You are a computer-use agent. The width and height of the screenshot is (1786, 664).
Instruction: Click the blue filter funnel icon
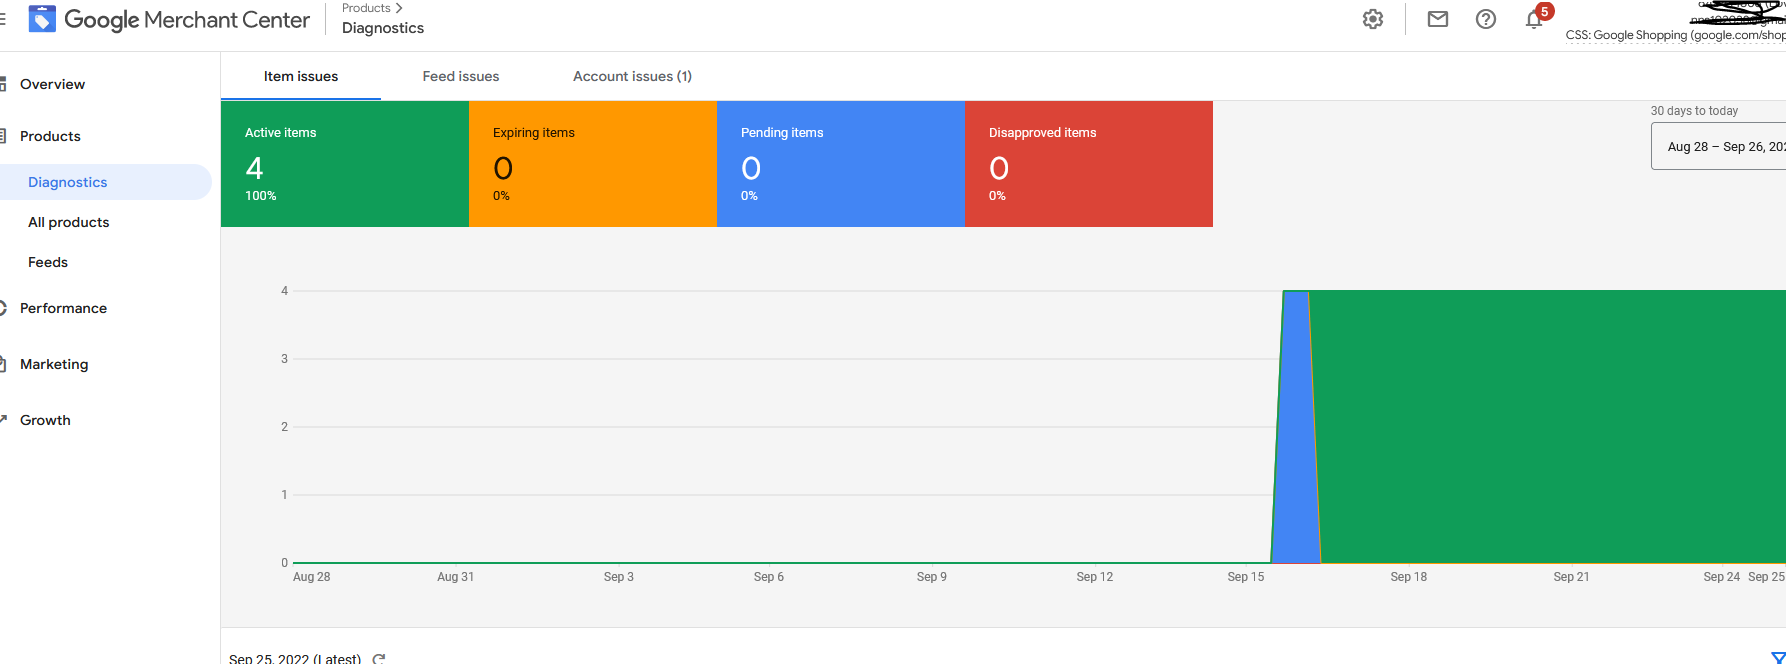(x=1777, y=657)
